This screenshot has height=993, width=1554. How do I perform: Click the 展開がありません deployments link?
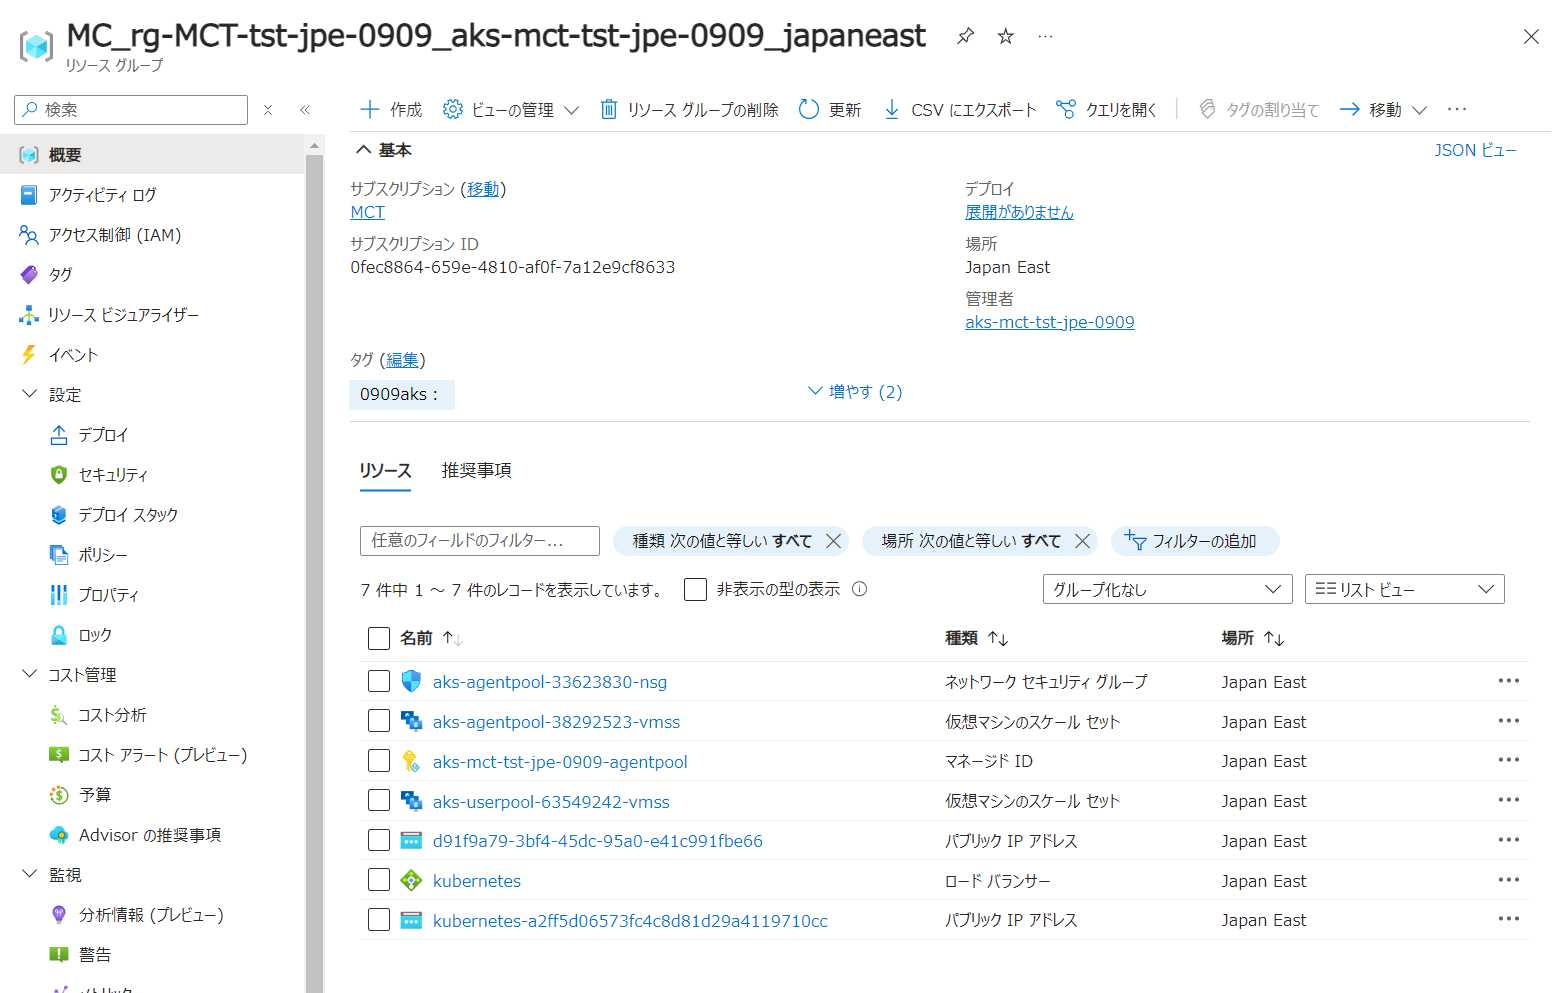coord(1019,212)
